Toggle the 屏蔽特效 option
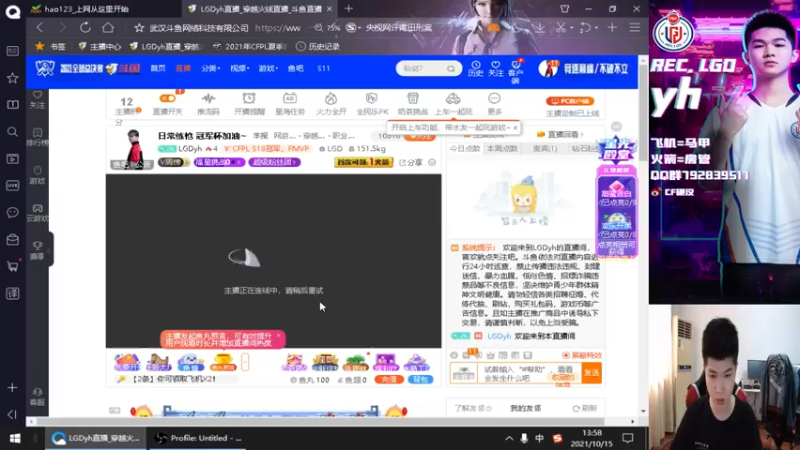Screen dimensions: 800x450 pyautogui.click(x=582, y=355)
